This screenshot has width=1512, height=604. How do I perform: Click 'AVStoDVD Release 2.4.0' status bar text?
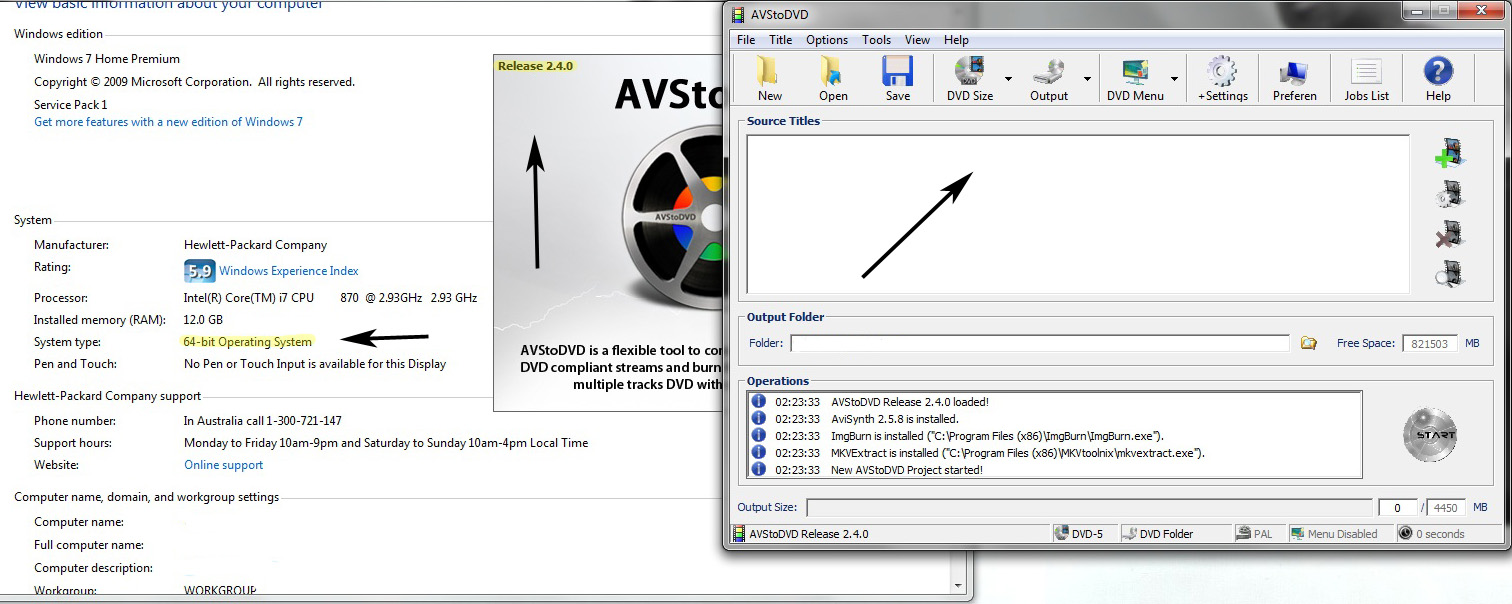click(x=809, y=534)
